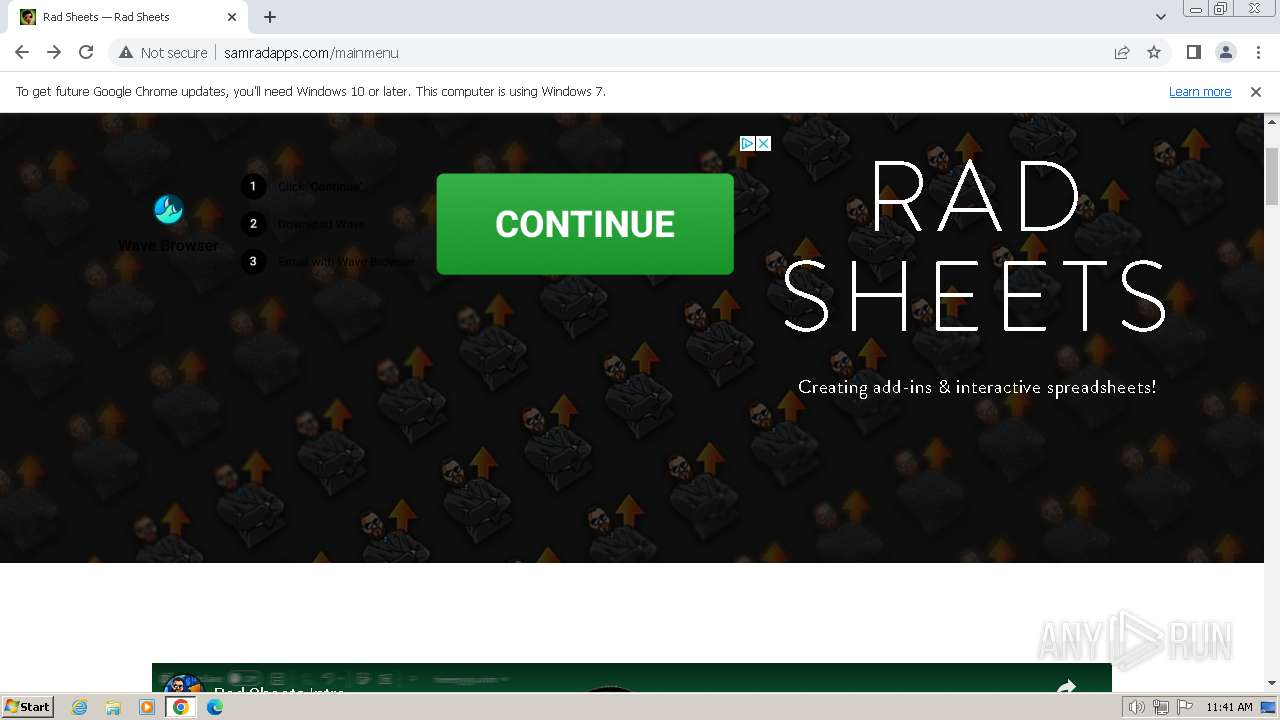This screenshot has width=1280, height=720.
Task: Click the volume speaker tray icon
Action: 1137,707
